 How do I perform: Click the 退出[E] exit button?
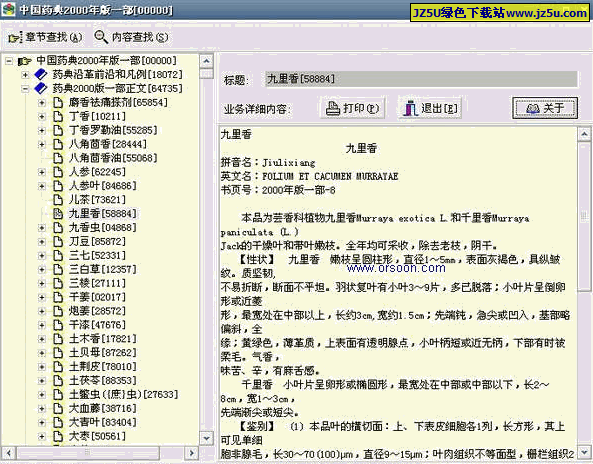pos(430,109)
